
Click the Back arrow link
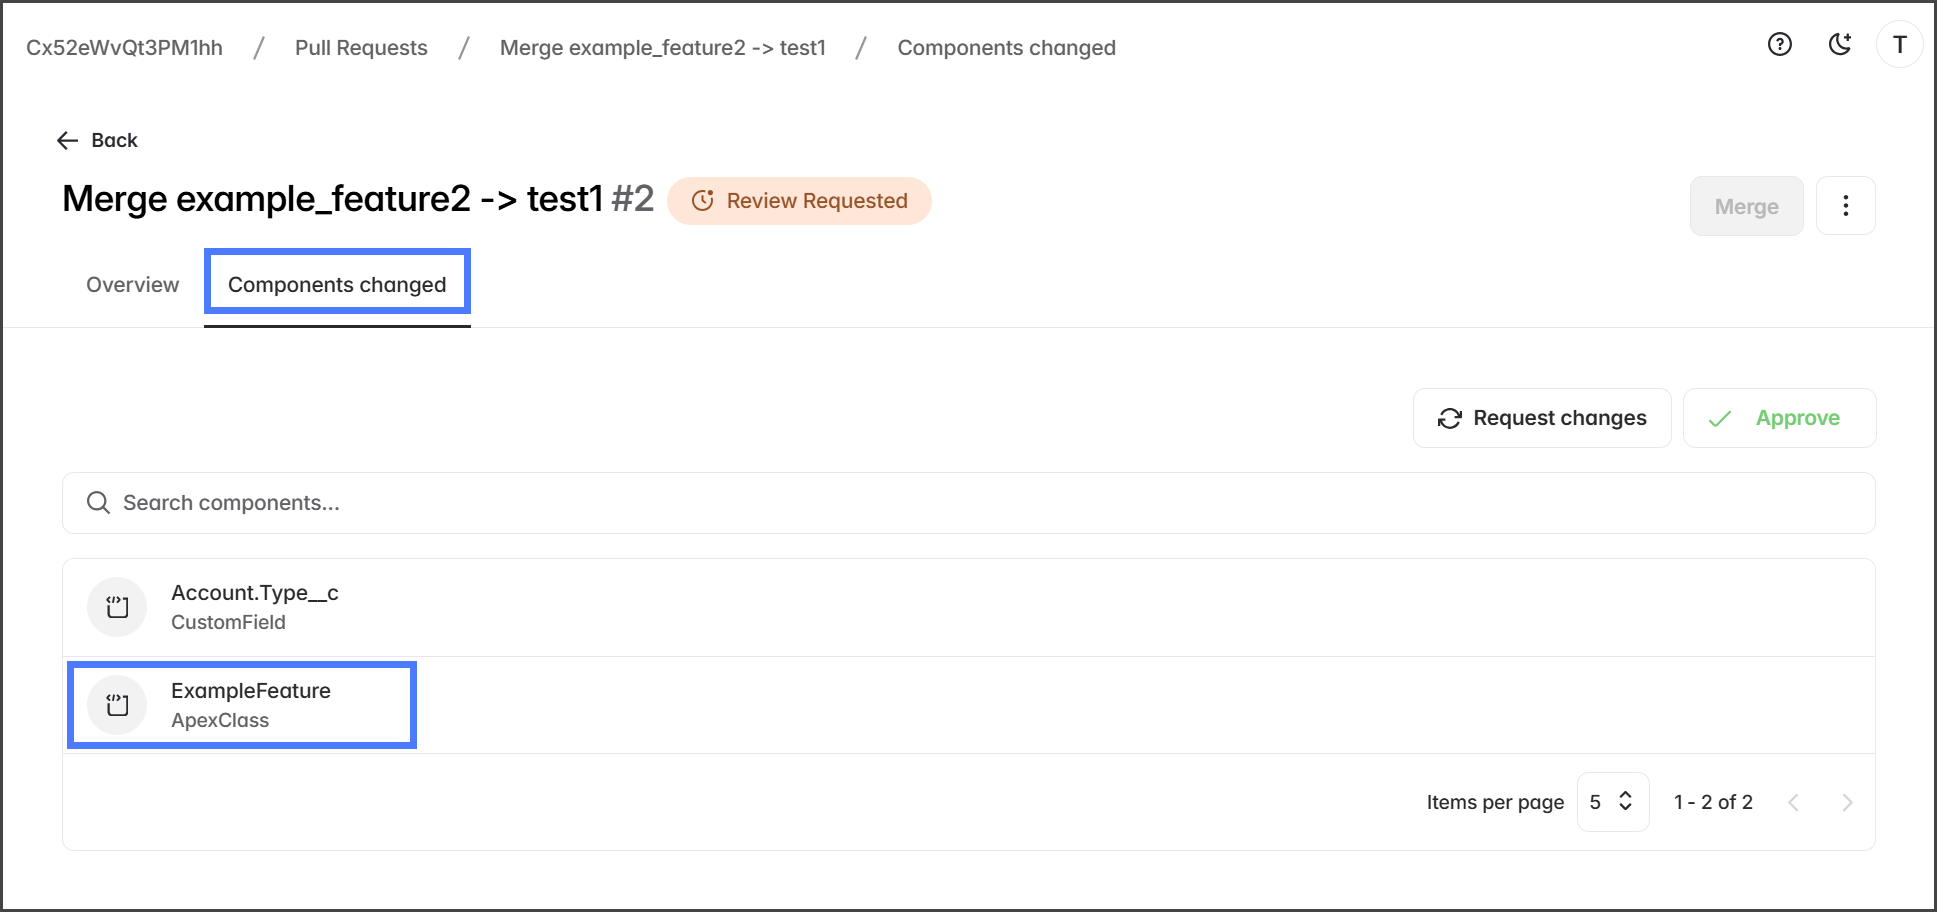[x=97, y=140]
